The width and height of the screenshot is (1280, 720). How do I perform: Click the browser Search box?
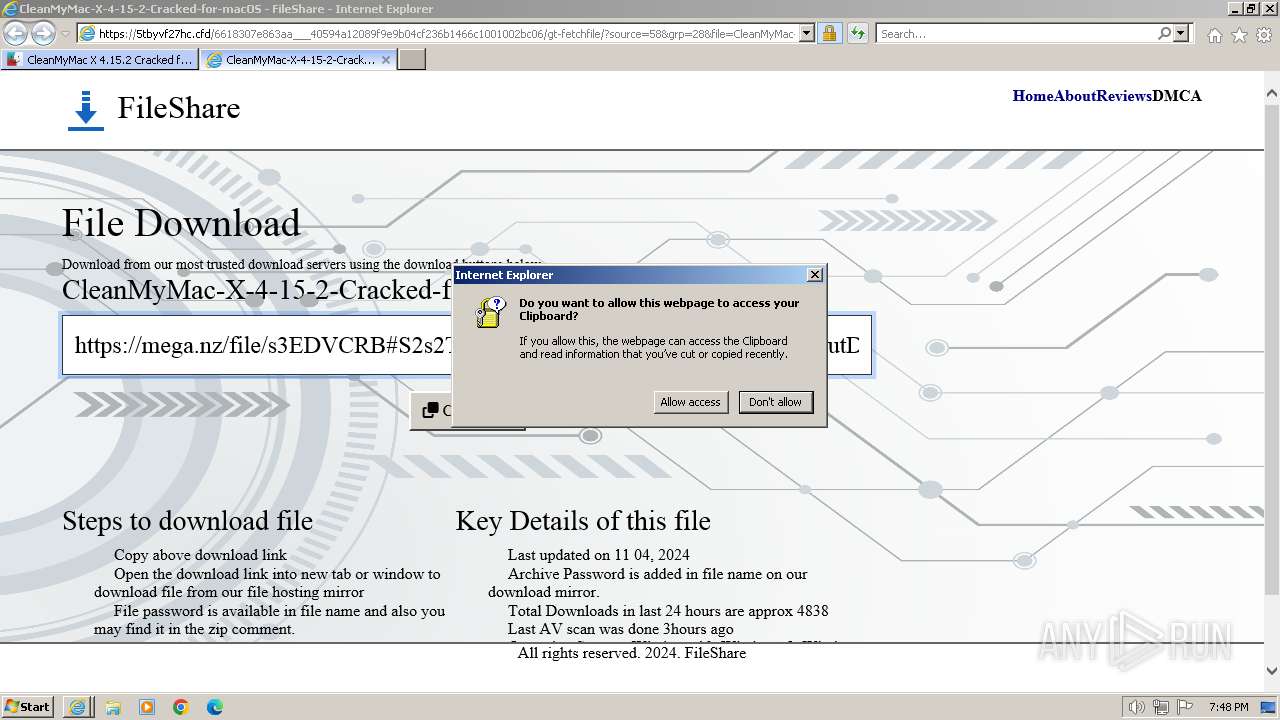click(1017, 33)
